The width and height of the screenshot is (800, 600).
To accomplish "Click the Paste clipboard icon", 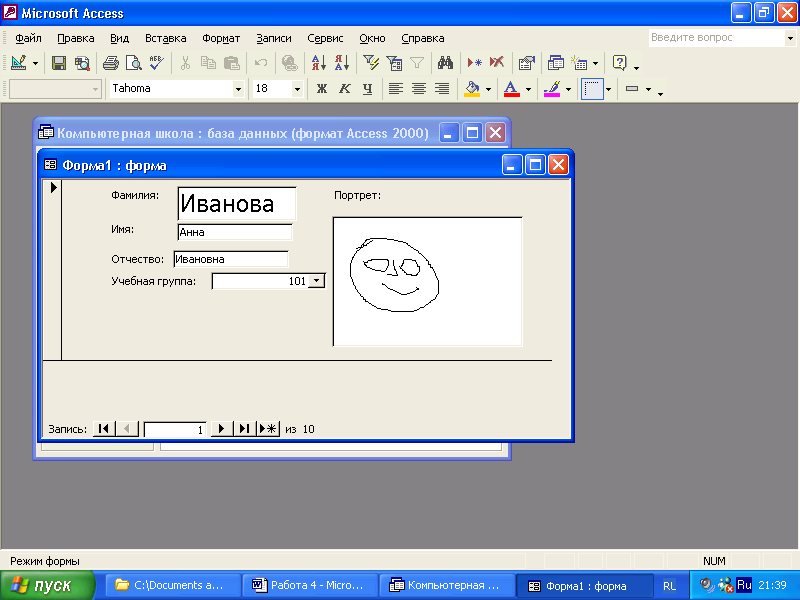I will coord(232,63).
